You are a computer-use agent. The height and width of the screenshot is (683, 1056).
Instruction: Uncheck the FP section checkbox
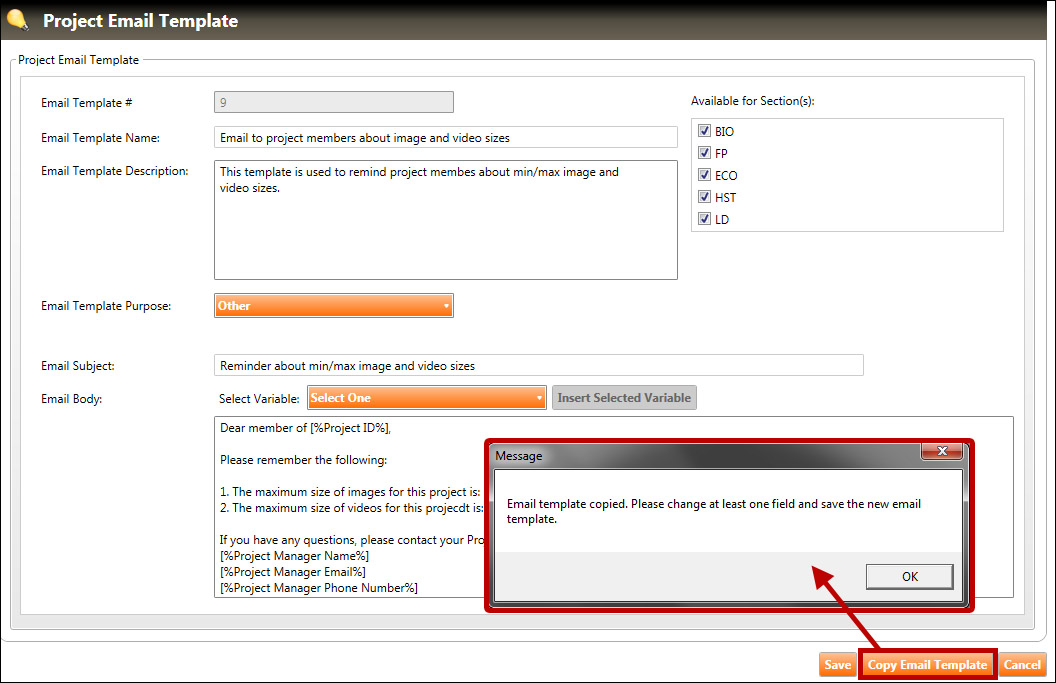pos(705,153)
